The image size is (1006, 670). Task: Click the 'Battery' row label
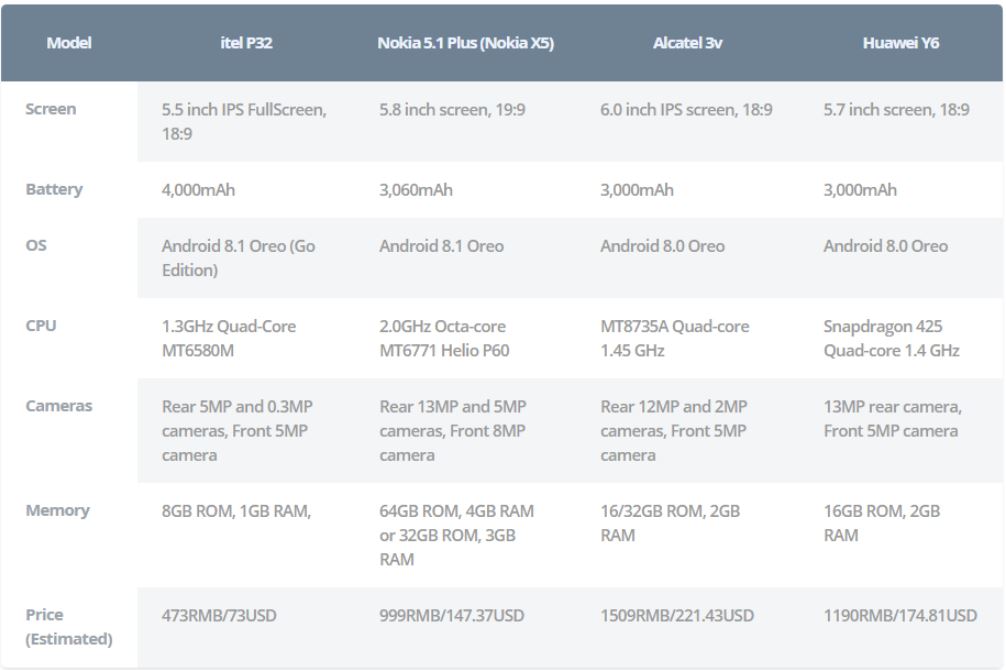(54, 189)
